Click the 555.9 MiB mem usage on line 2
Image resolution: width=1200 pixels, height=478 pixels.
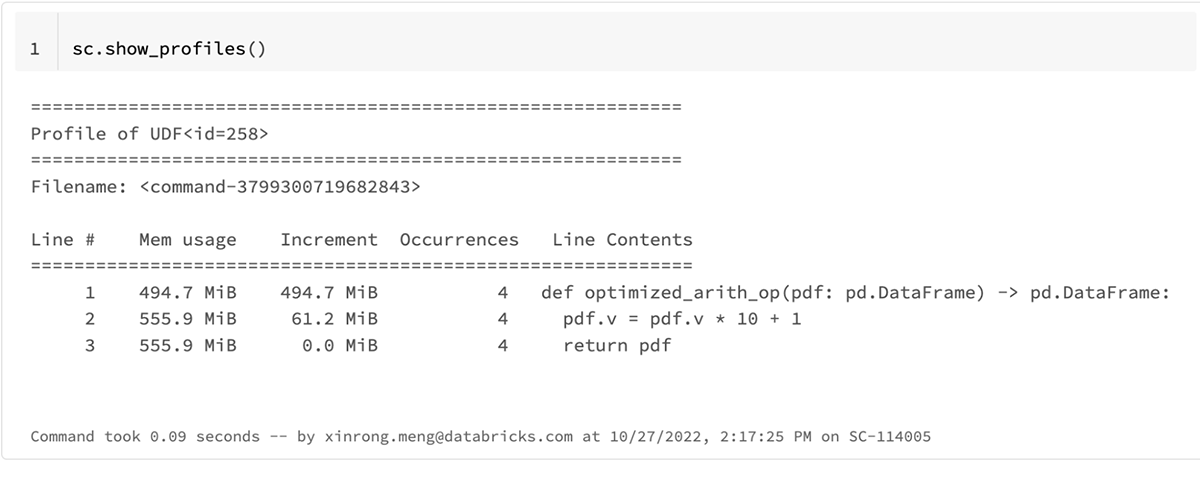(x=188, y=319)
